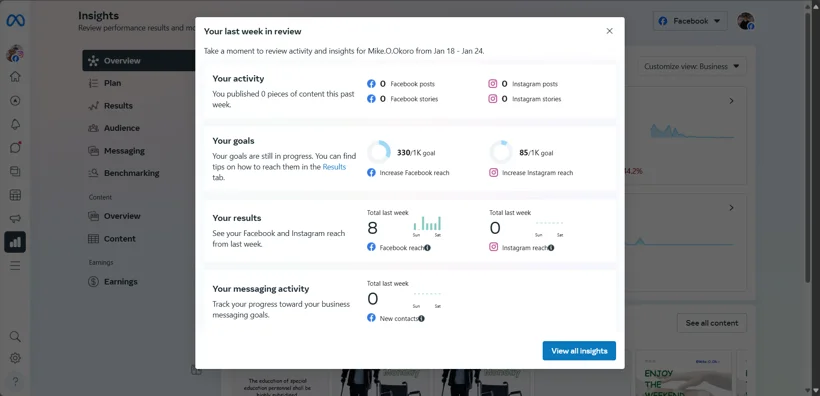
Task: Open the Customize view: Business dropdown
Action: point(692,66)
